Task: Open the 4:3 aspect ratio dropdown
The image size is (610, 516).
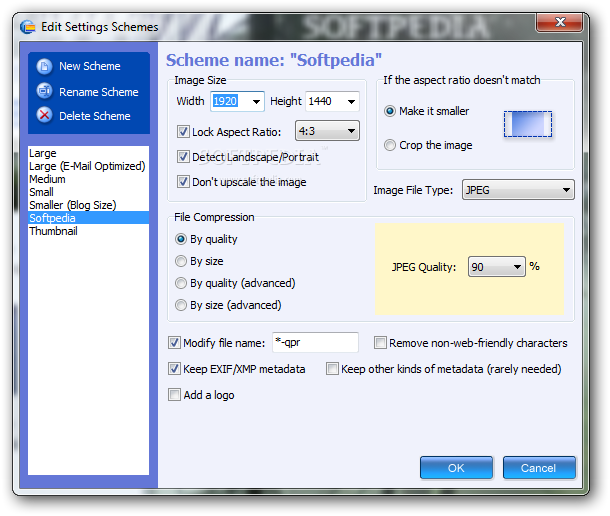Action: [x=328, y=131]
